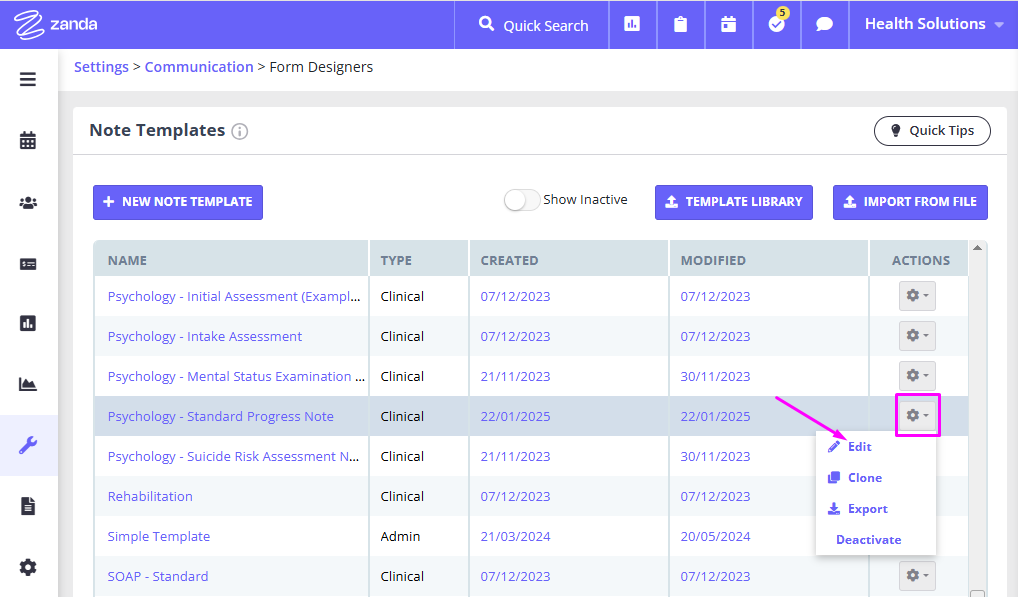
Task: Collapse the sidebar with the hamburger icon
Action: 27,79
